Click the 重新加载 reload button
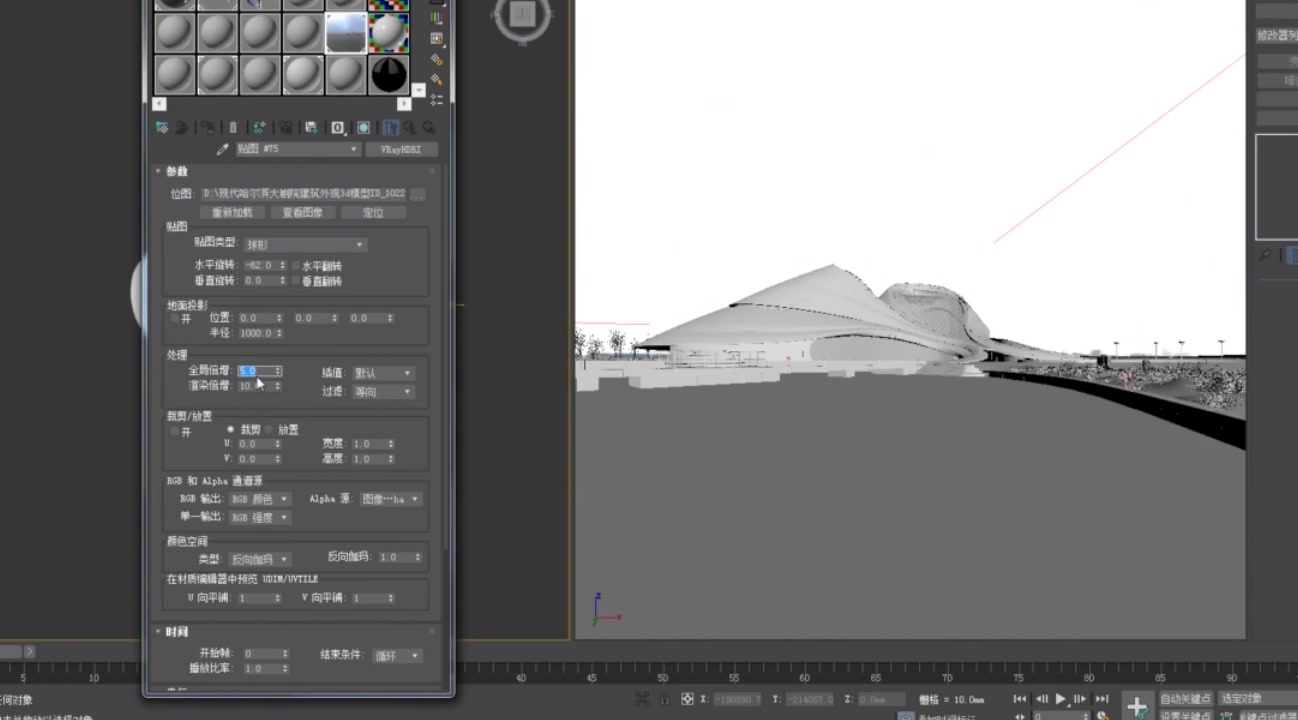 [232, 213]
